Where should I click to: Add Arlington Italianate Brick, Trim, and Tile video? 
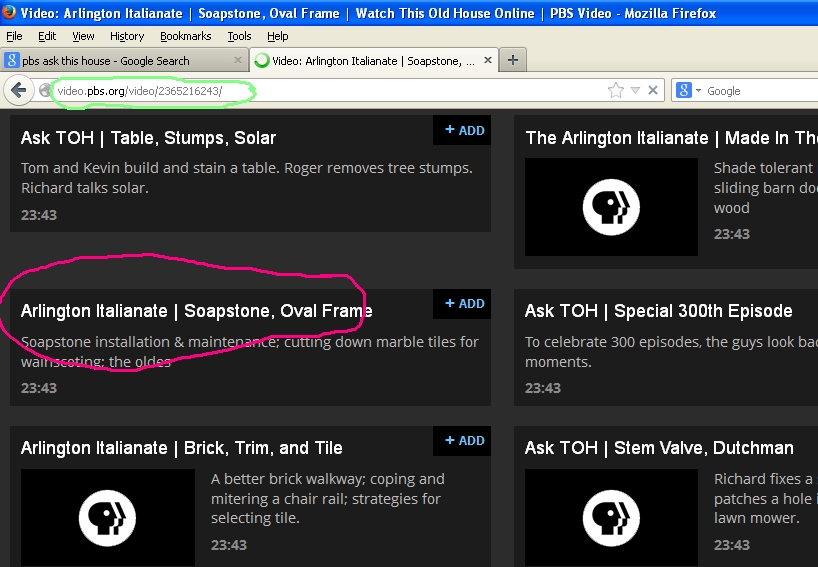pyautogui.click(x=464, y=441)
